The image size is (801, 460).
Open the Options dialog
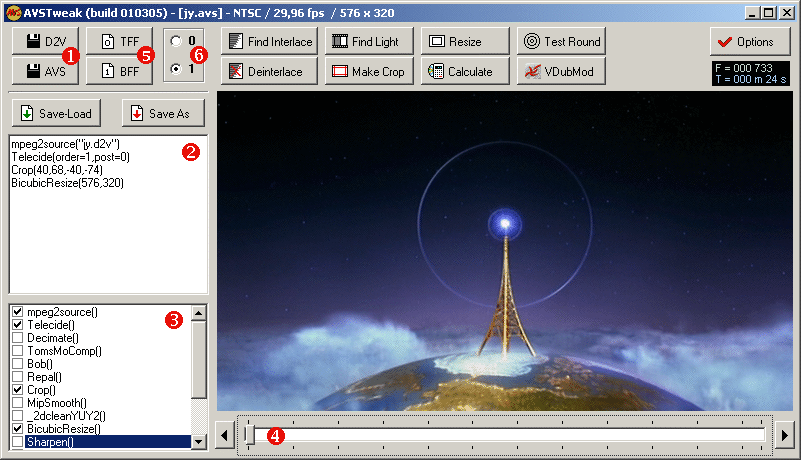tap(749, 42)
